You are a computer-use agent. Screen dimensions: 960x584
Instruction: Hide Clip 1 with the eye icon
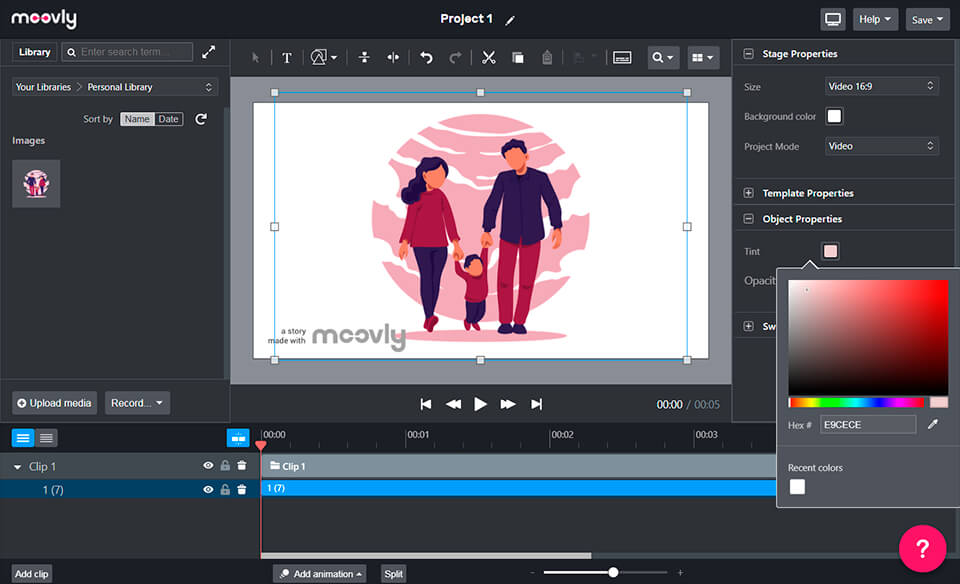[208, 466]
